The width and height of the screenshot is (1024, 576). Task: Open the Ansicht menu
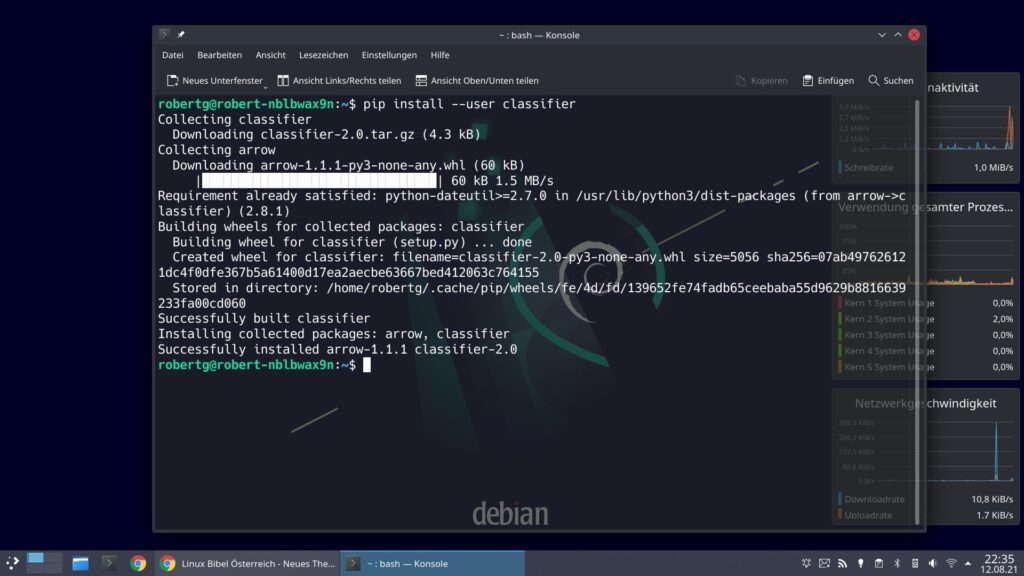coord(270,55)
